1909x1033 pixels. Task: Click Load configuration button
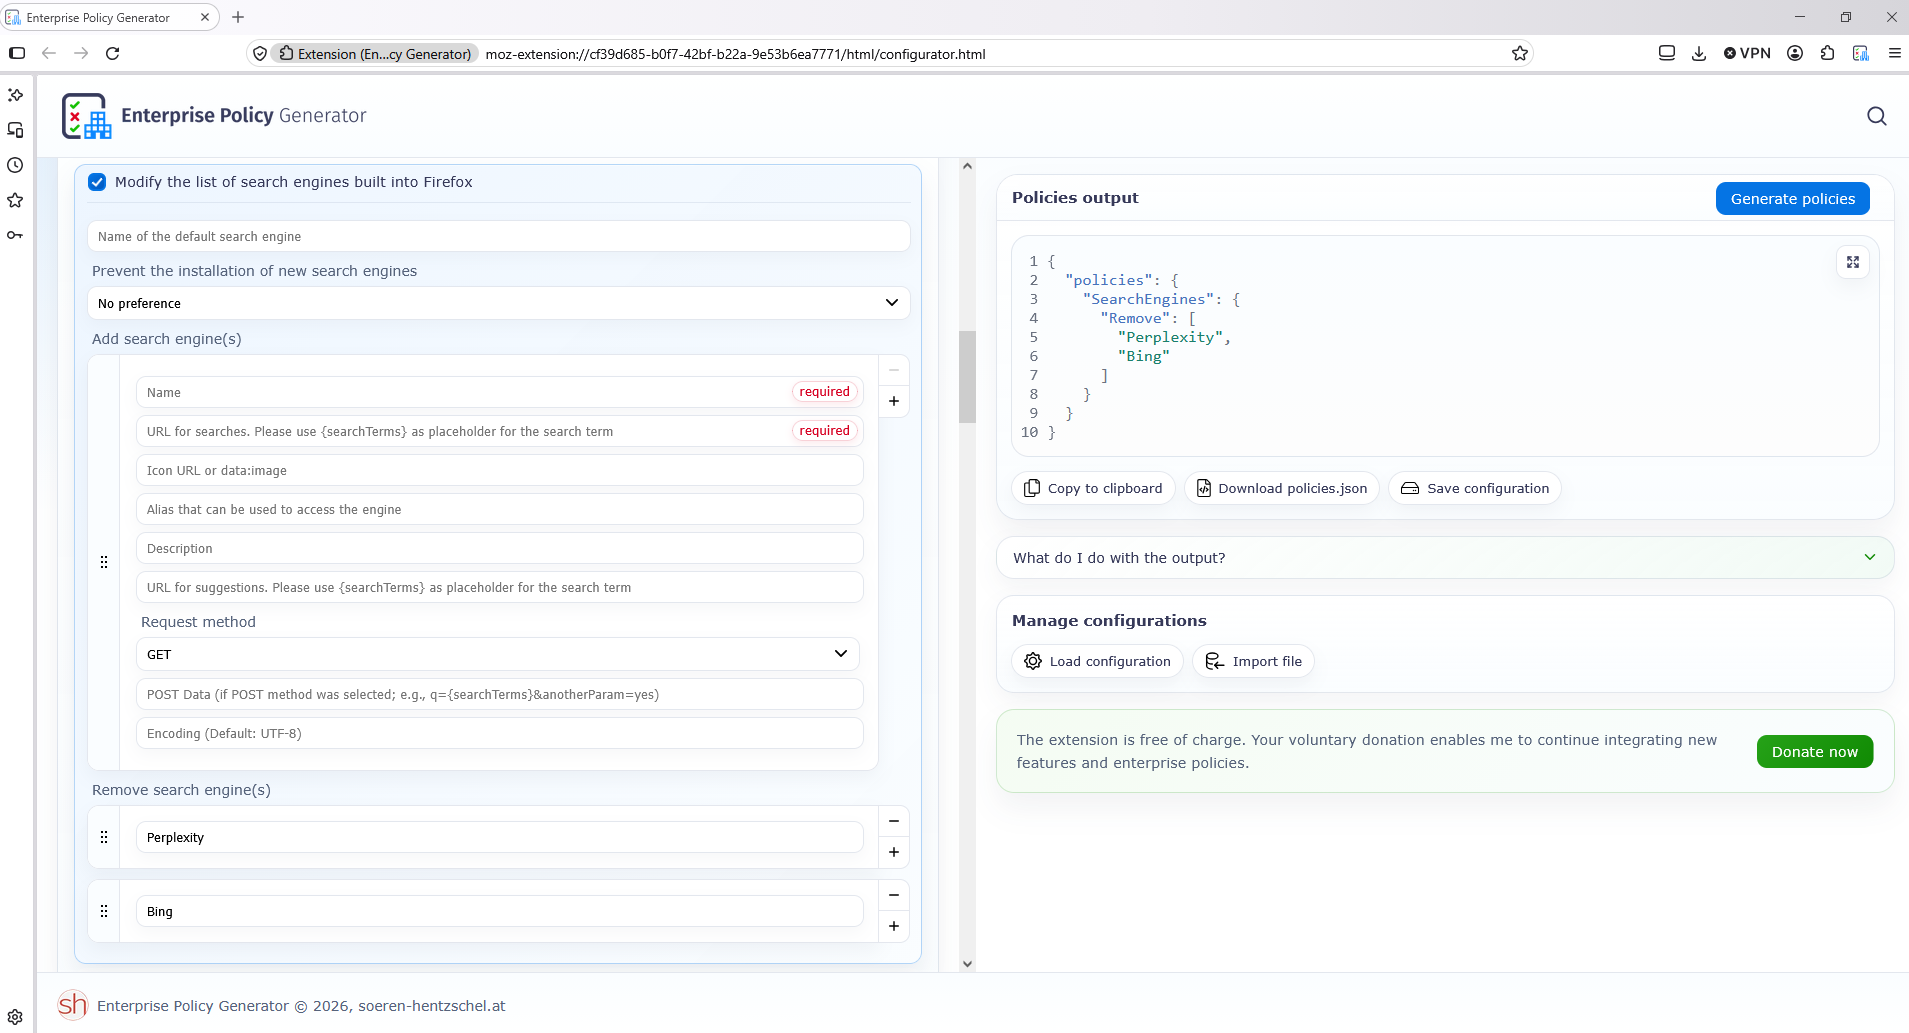pyautogui.click(x=1097, y=661)
